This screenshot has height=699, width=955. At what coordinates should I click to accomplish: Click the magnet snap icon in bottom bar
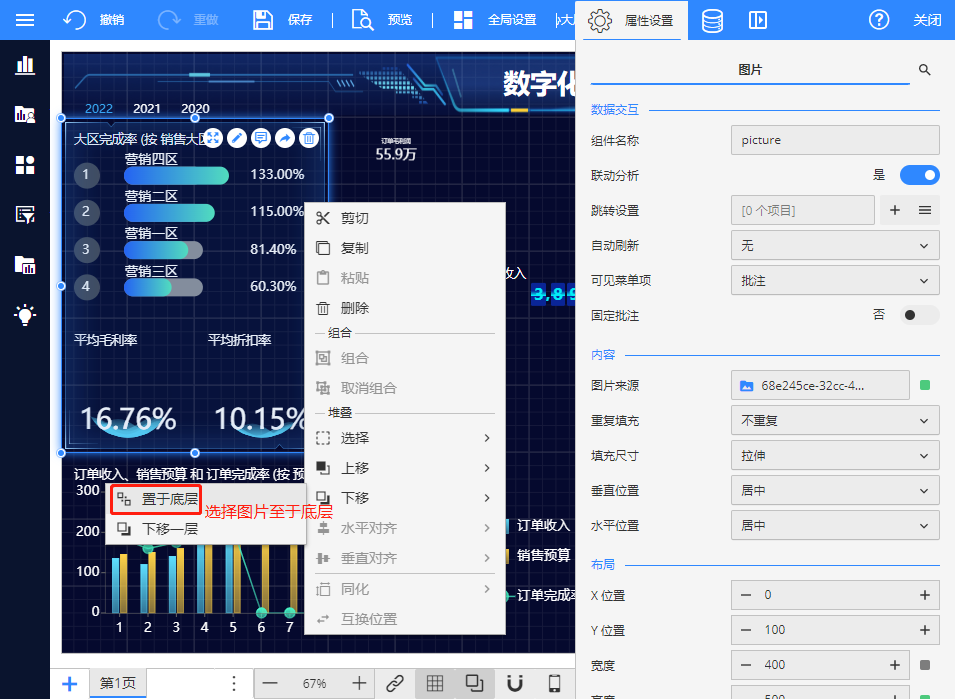click(x=515, y=683)
